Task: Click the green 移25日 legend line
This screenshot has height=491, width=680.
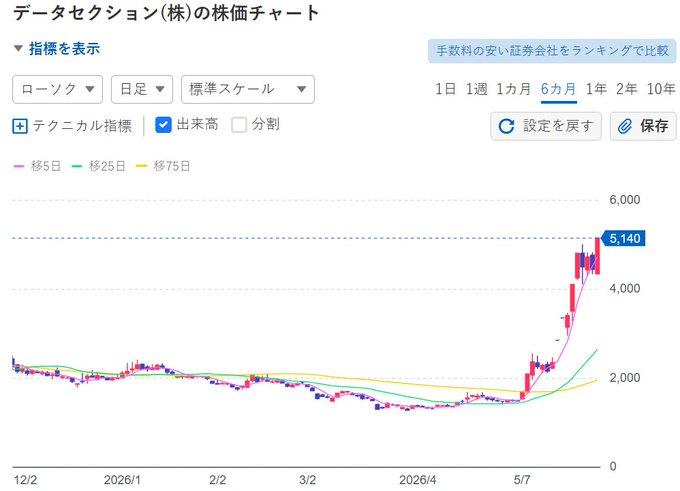Action: pyautogui.click(x=77, y=166)
